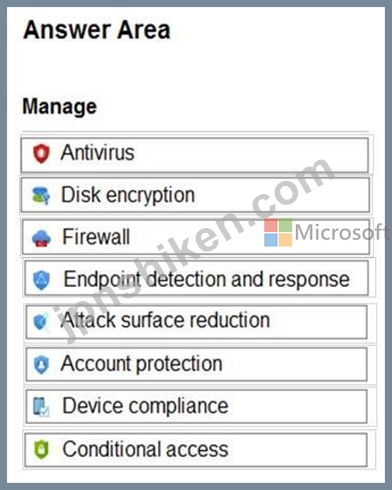Screen dimensions: 392x490
Task: Click the Firewall cloud icon
Action: (41, 238)
